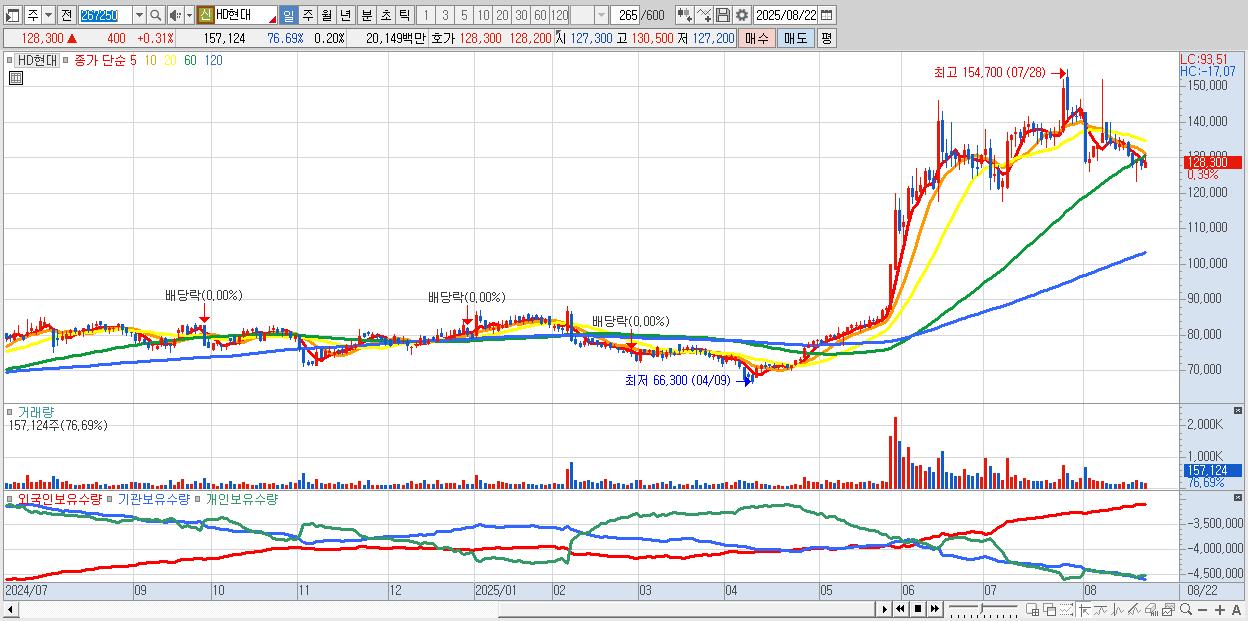The image size is (1248, 621).
Task: Click the table grid icon under HD현대
Action: pyautogui.click(x=16, y=78)
